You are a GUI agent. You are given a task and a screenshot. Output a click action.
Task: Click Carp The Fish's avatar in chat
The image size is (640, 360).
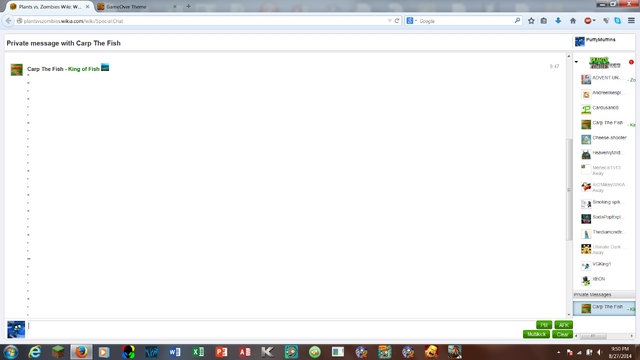17,69
